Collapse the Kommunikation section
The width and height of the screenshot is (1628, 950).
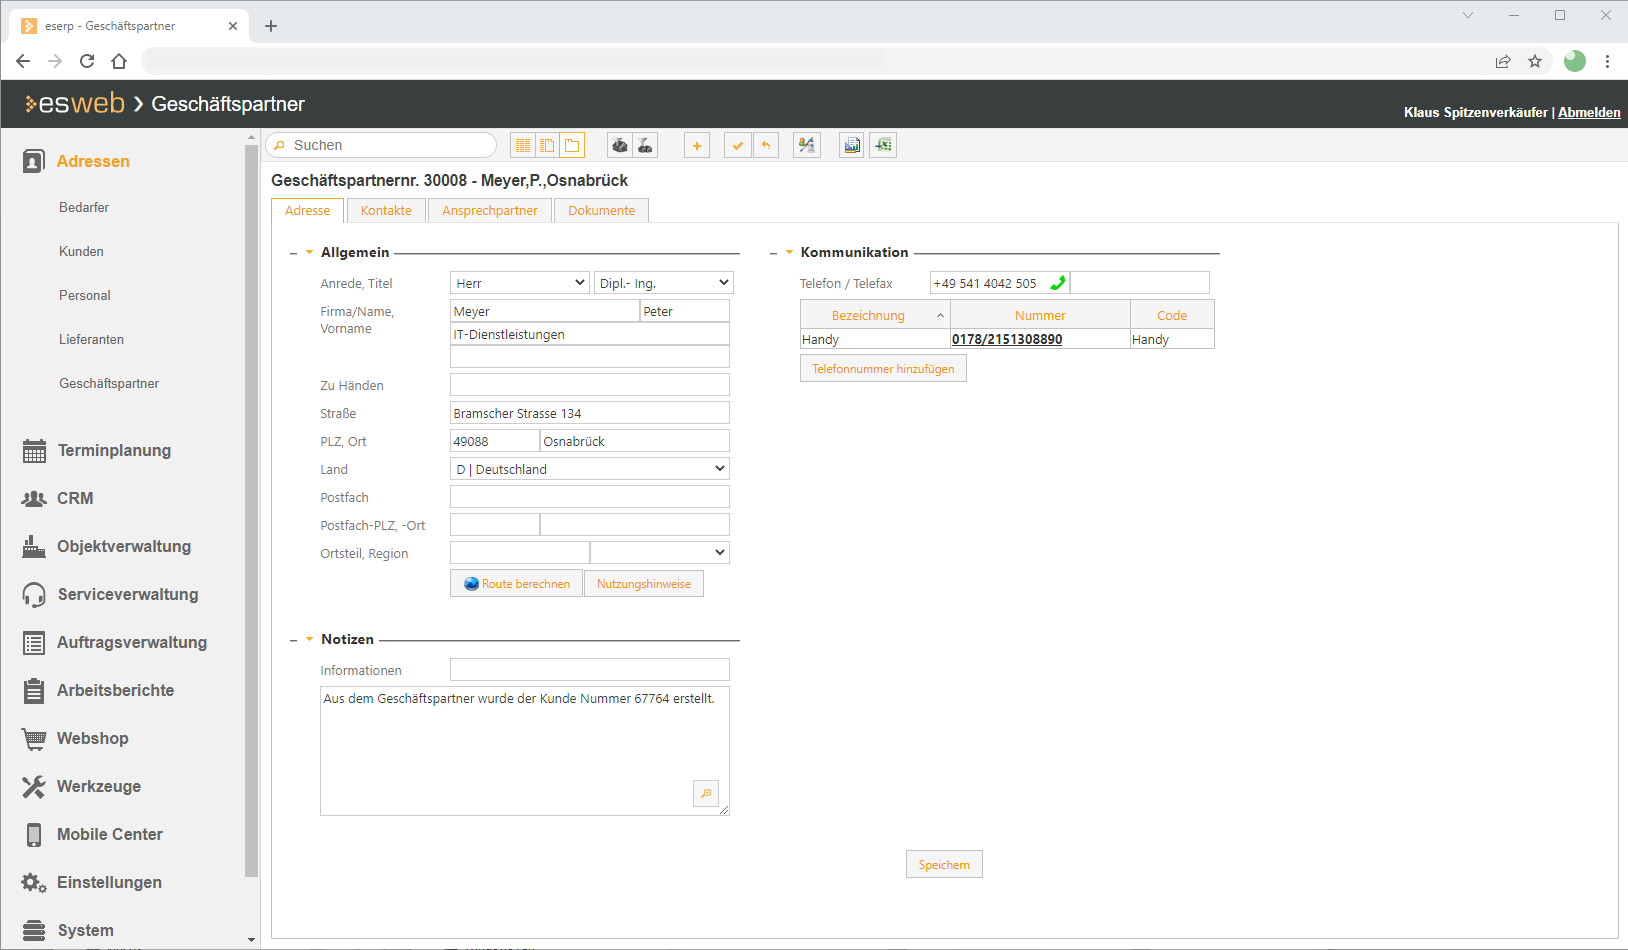pos(789,252)
